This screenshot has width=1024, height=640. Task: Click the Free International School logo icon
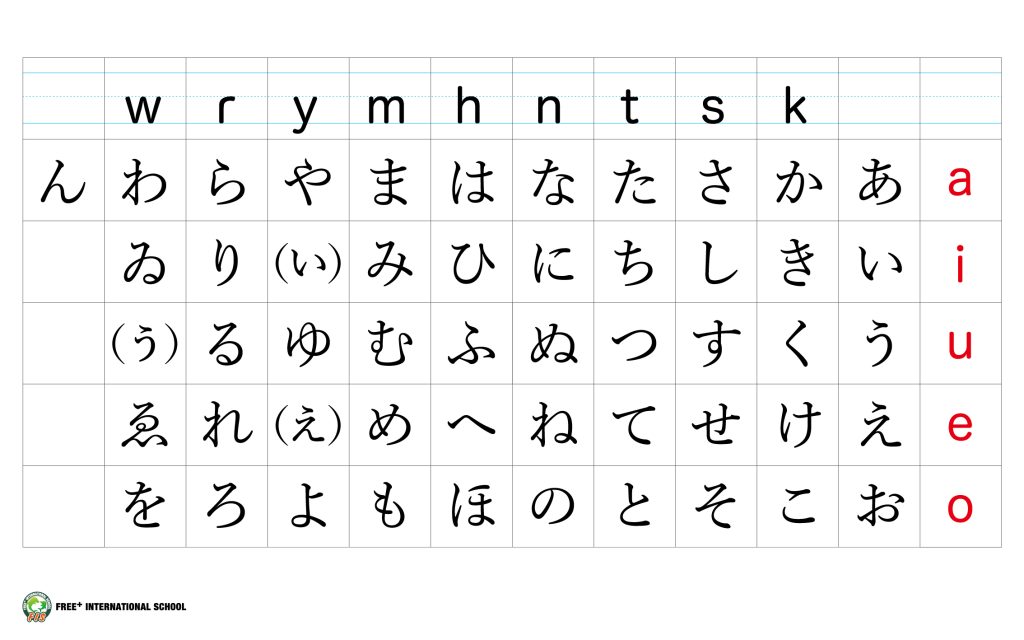(34, 606)
